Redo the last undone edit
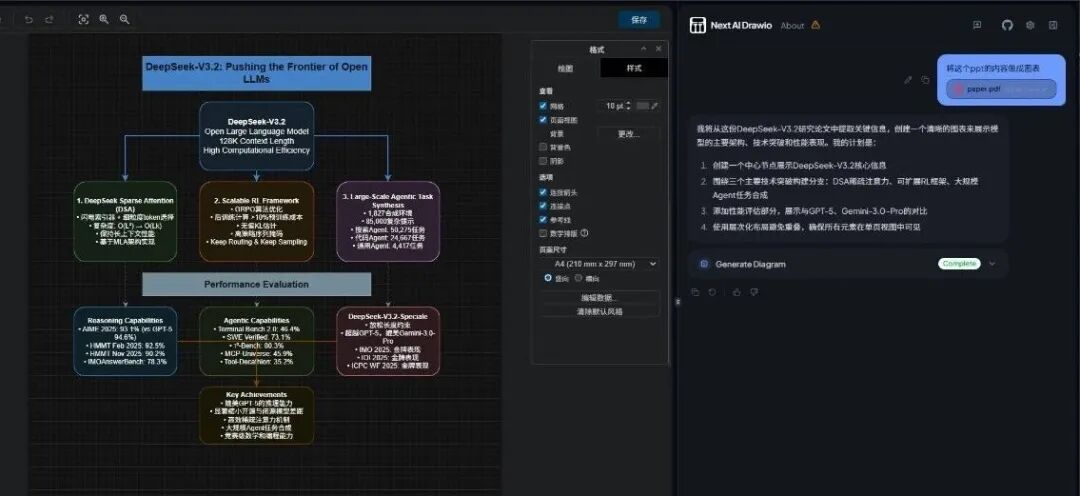The image size is (1080, 496). coord(49,19)
